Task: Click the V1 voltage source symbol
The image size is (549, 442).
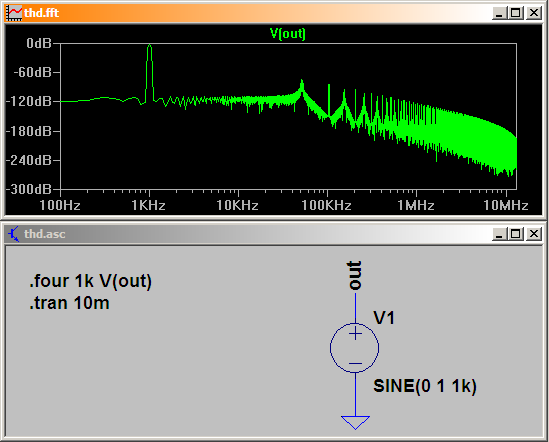Action: click(x=355, y=347)
